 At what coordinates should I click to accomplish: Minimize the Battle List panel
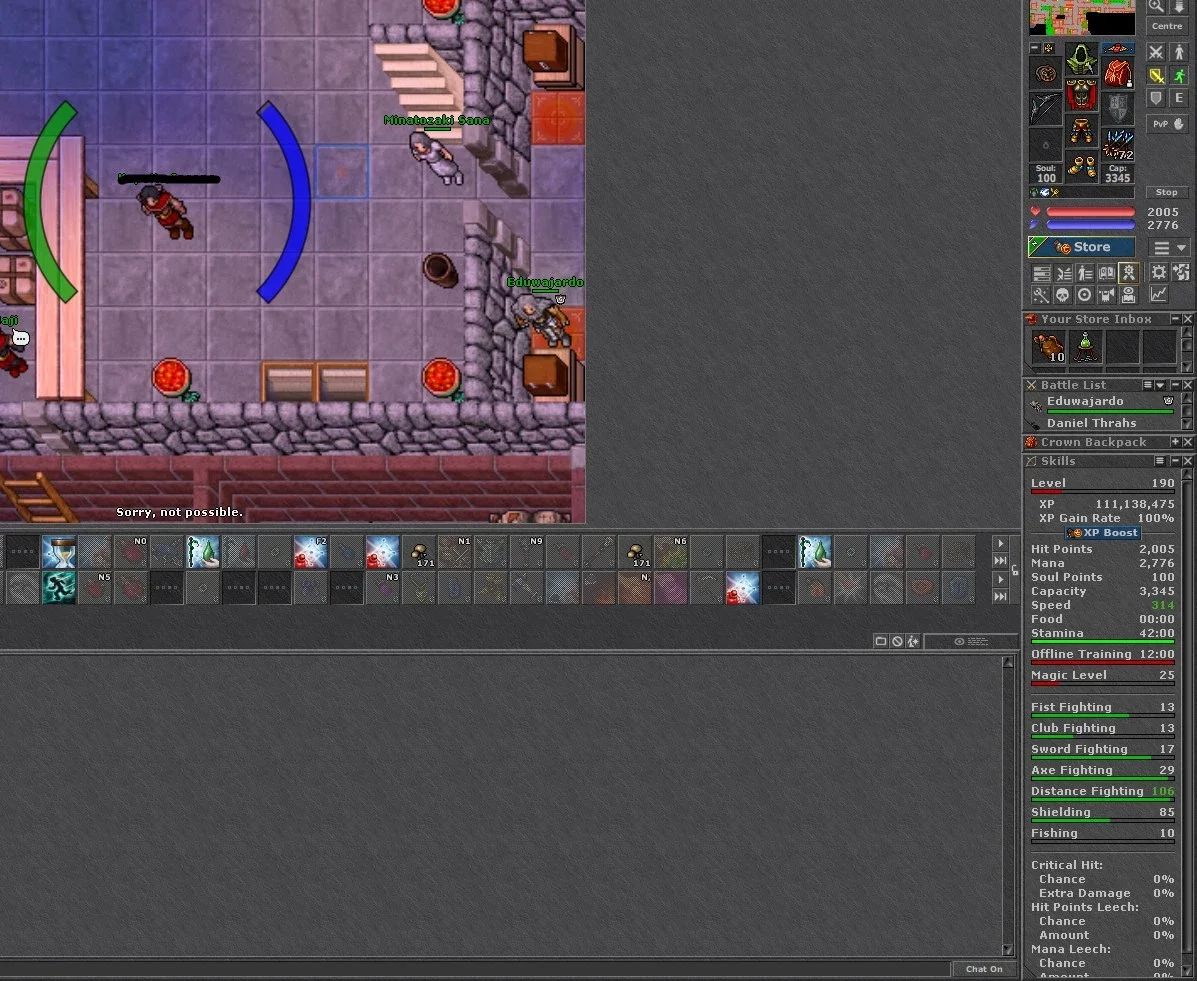tap(1176, 385)
